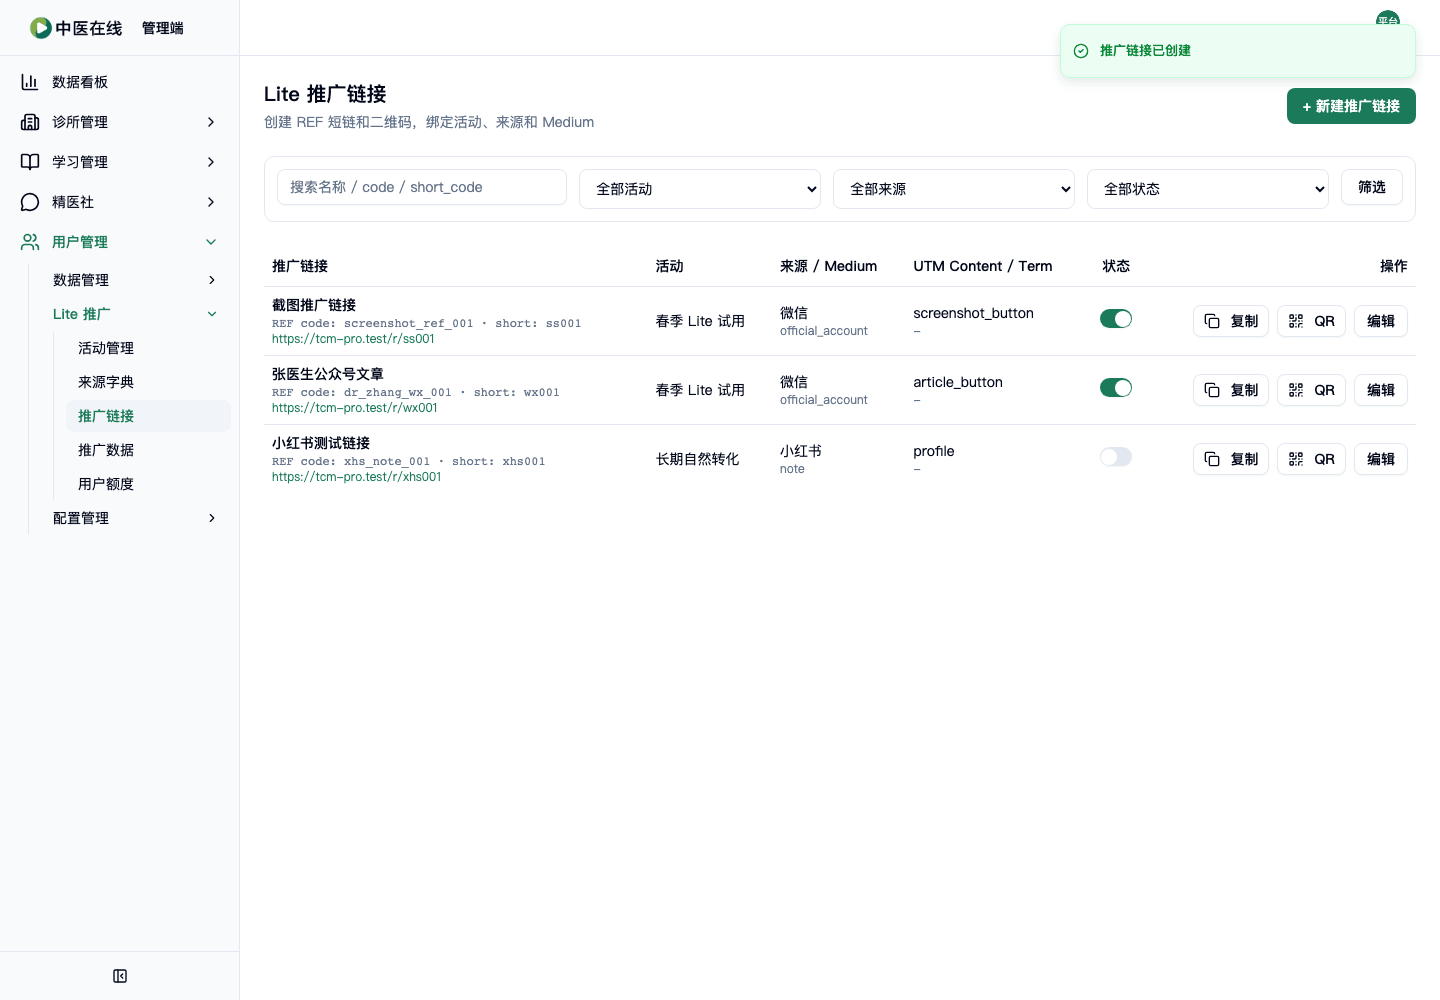Focus the 搜索名称 / code search field
The height and width of the screenshot is (1000, 1440).
point(422,187)
